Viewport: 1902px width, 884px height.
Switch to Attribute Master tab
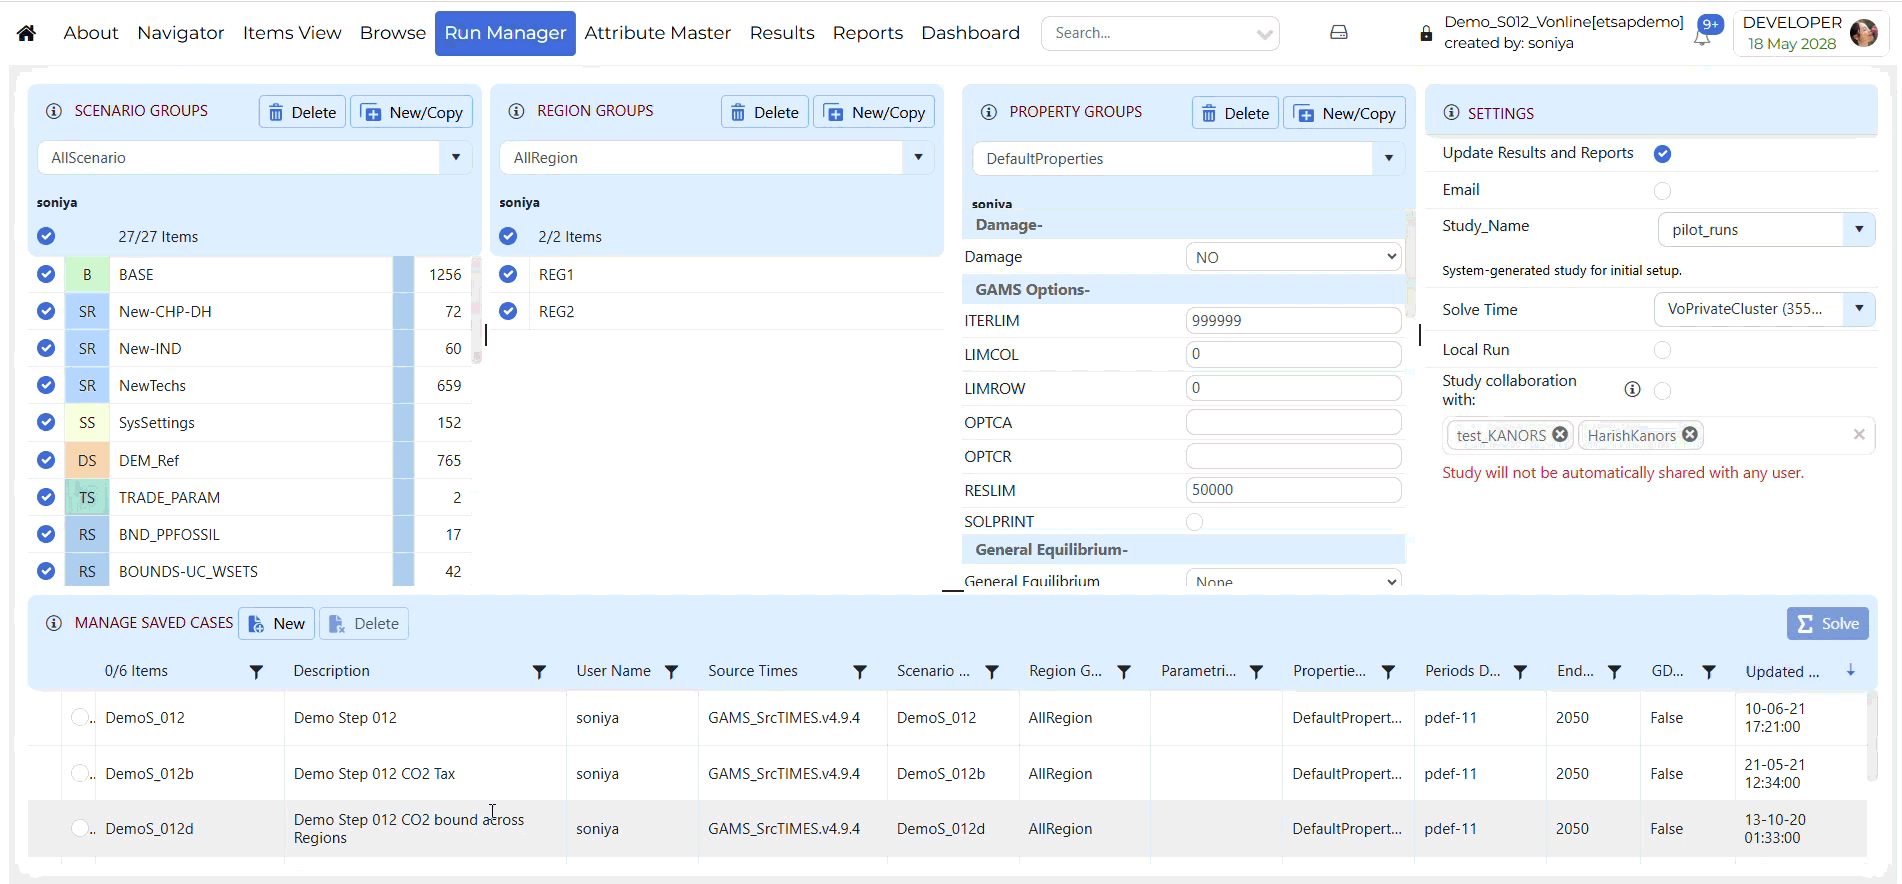click(658, 33)
